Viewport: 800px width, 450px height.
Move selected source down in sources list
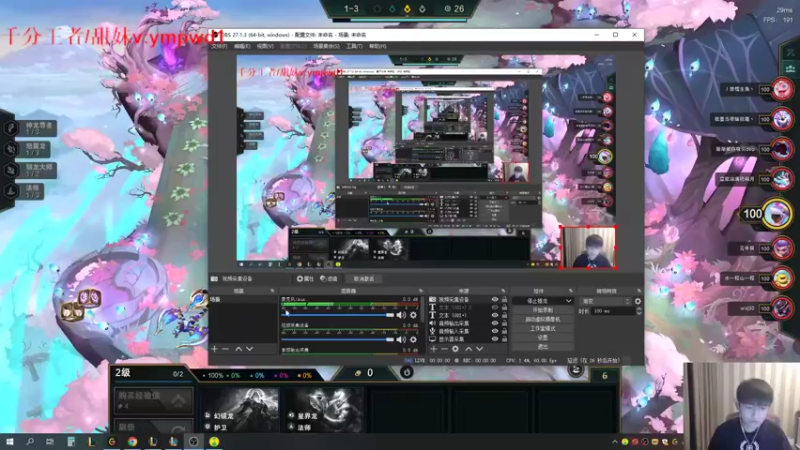[480, 349]
